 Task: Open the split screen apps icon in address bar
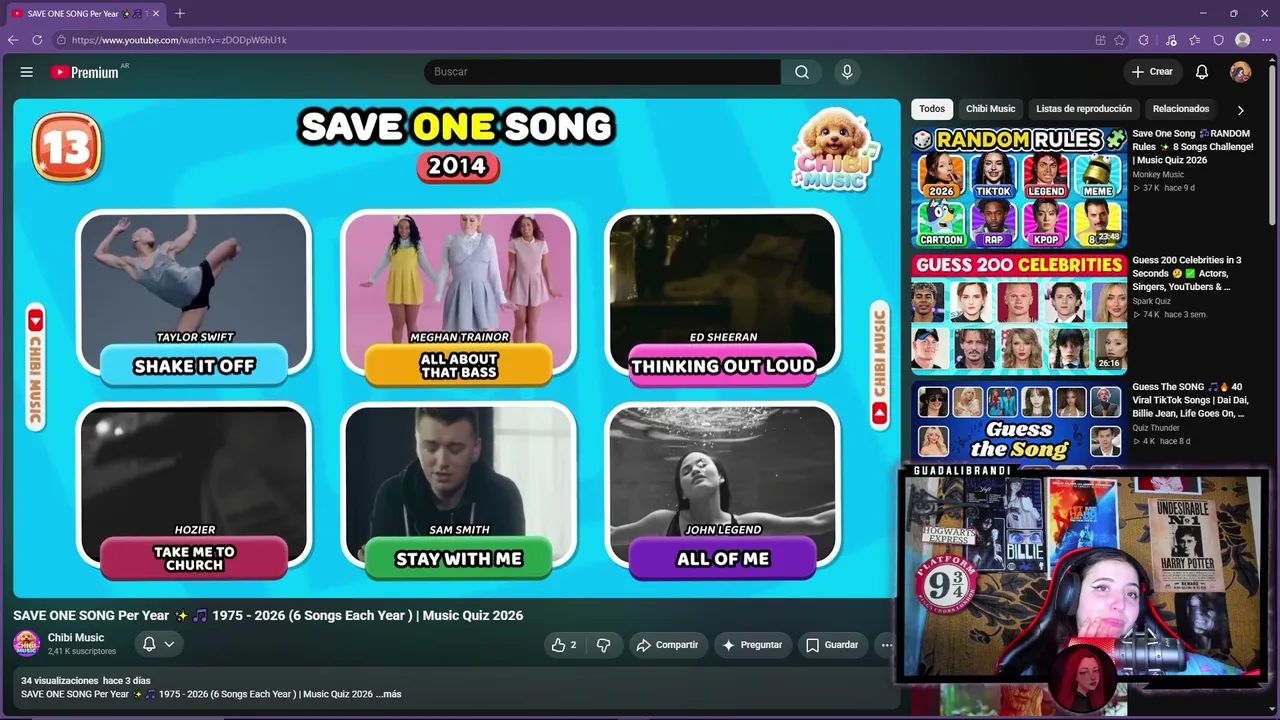click(1100, 40)
